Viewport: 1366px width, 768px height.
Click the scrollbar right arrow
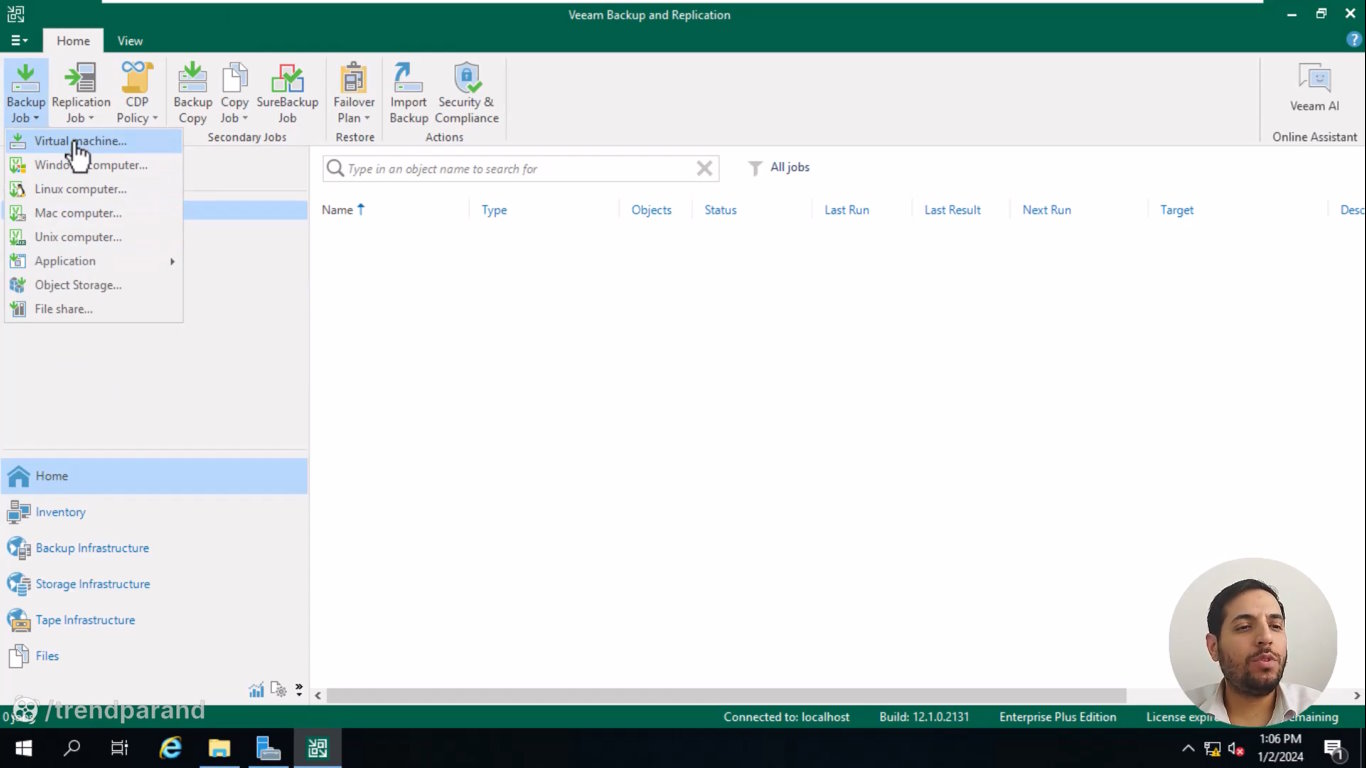coord(1357,695)
